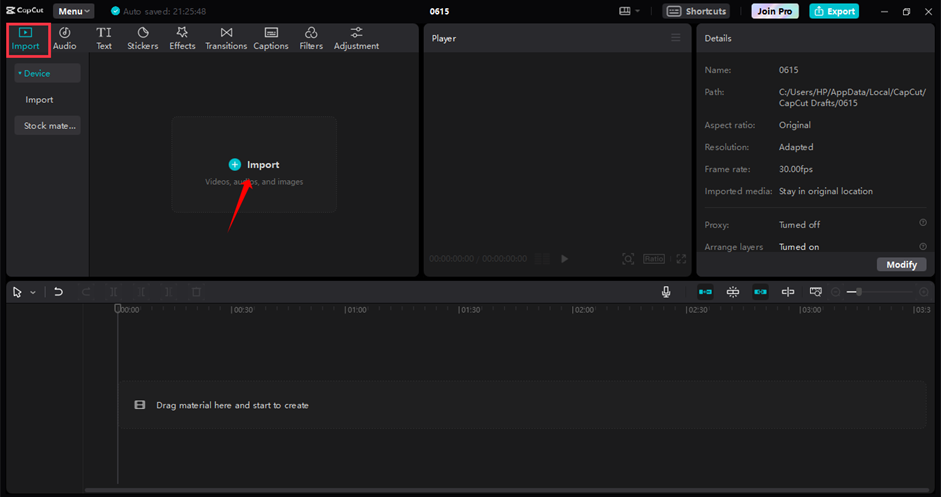Expand the select tool mode dropdown
Screen dimensions: 941x497
click(33, 292)
